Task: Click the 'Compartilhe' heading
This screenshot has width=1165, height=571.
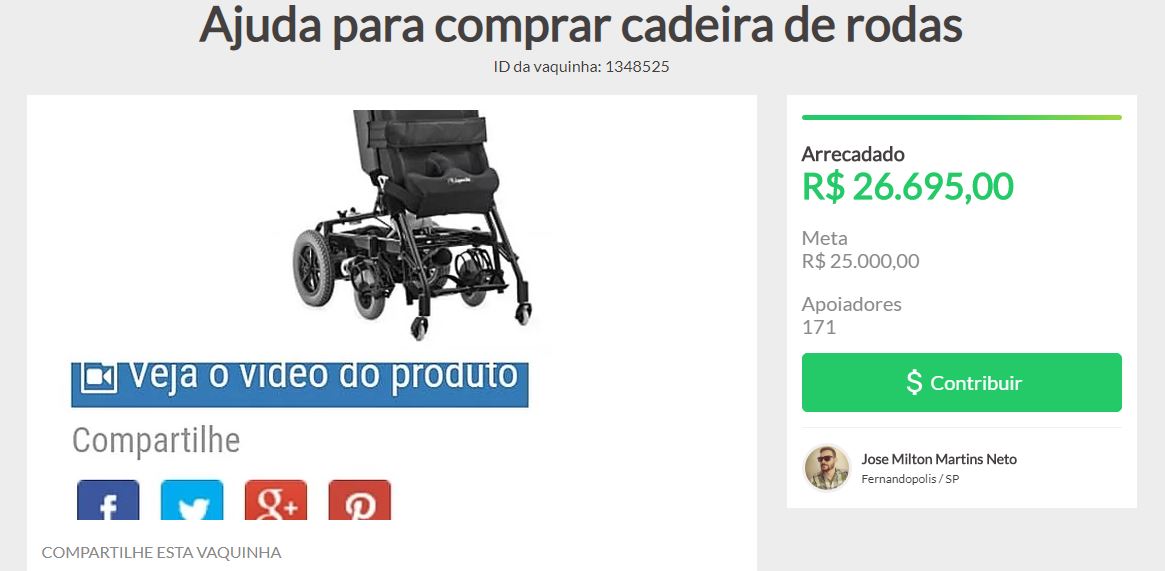Action: (x=156, y=440)
